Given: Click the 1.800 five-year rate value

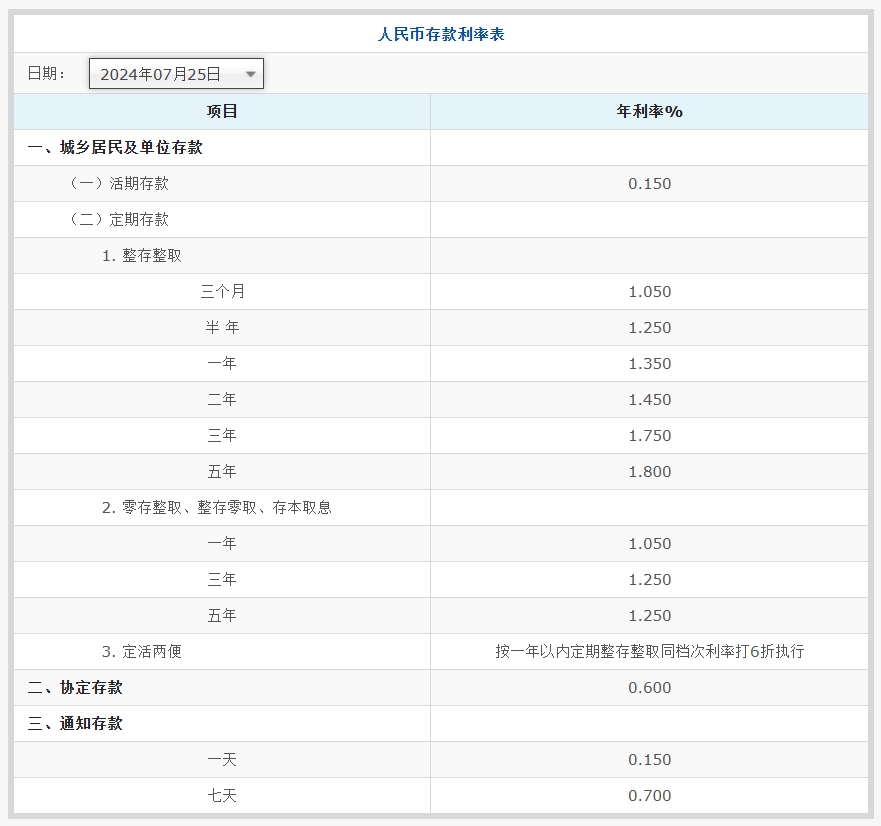Looking at the screenshot, I should [x=649, y=471].
